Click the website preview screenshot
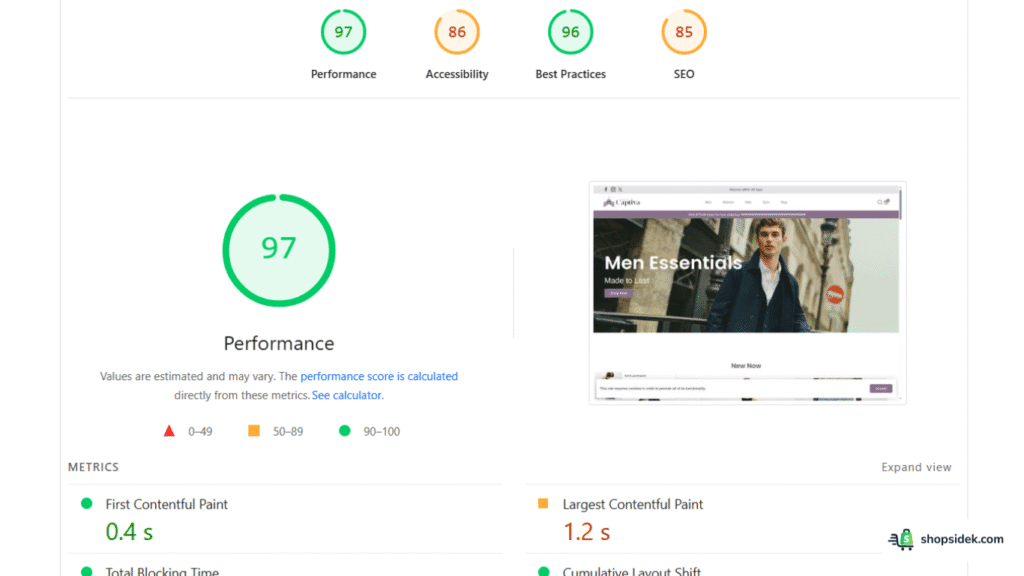This screenshot has width=1024, height=576. (x=750, y=290)
